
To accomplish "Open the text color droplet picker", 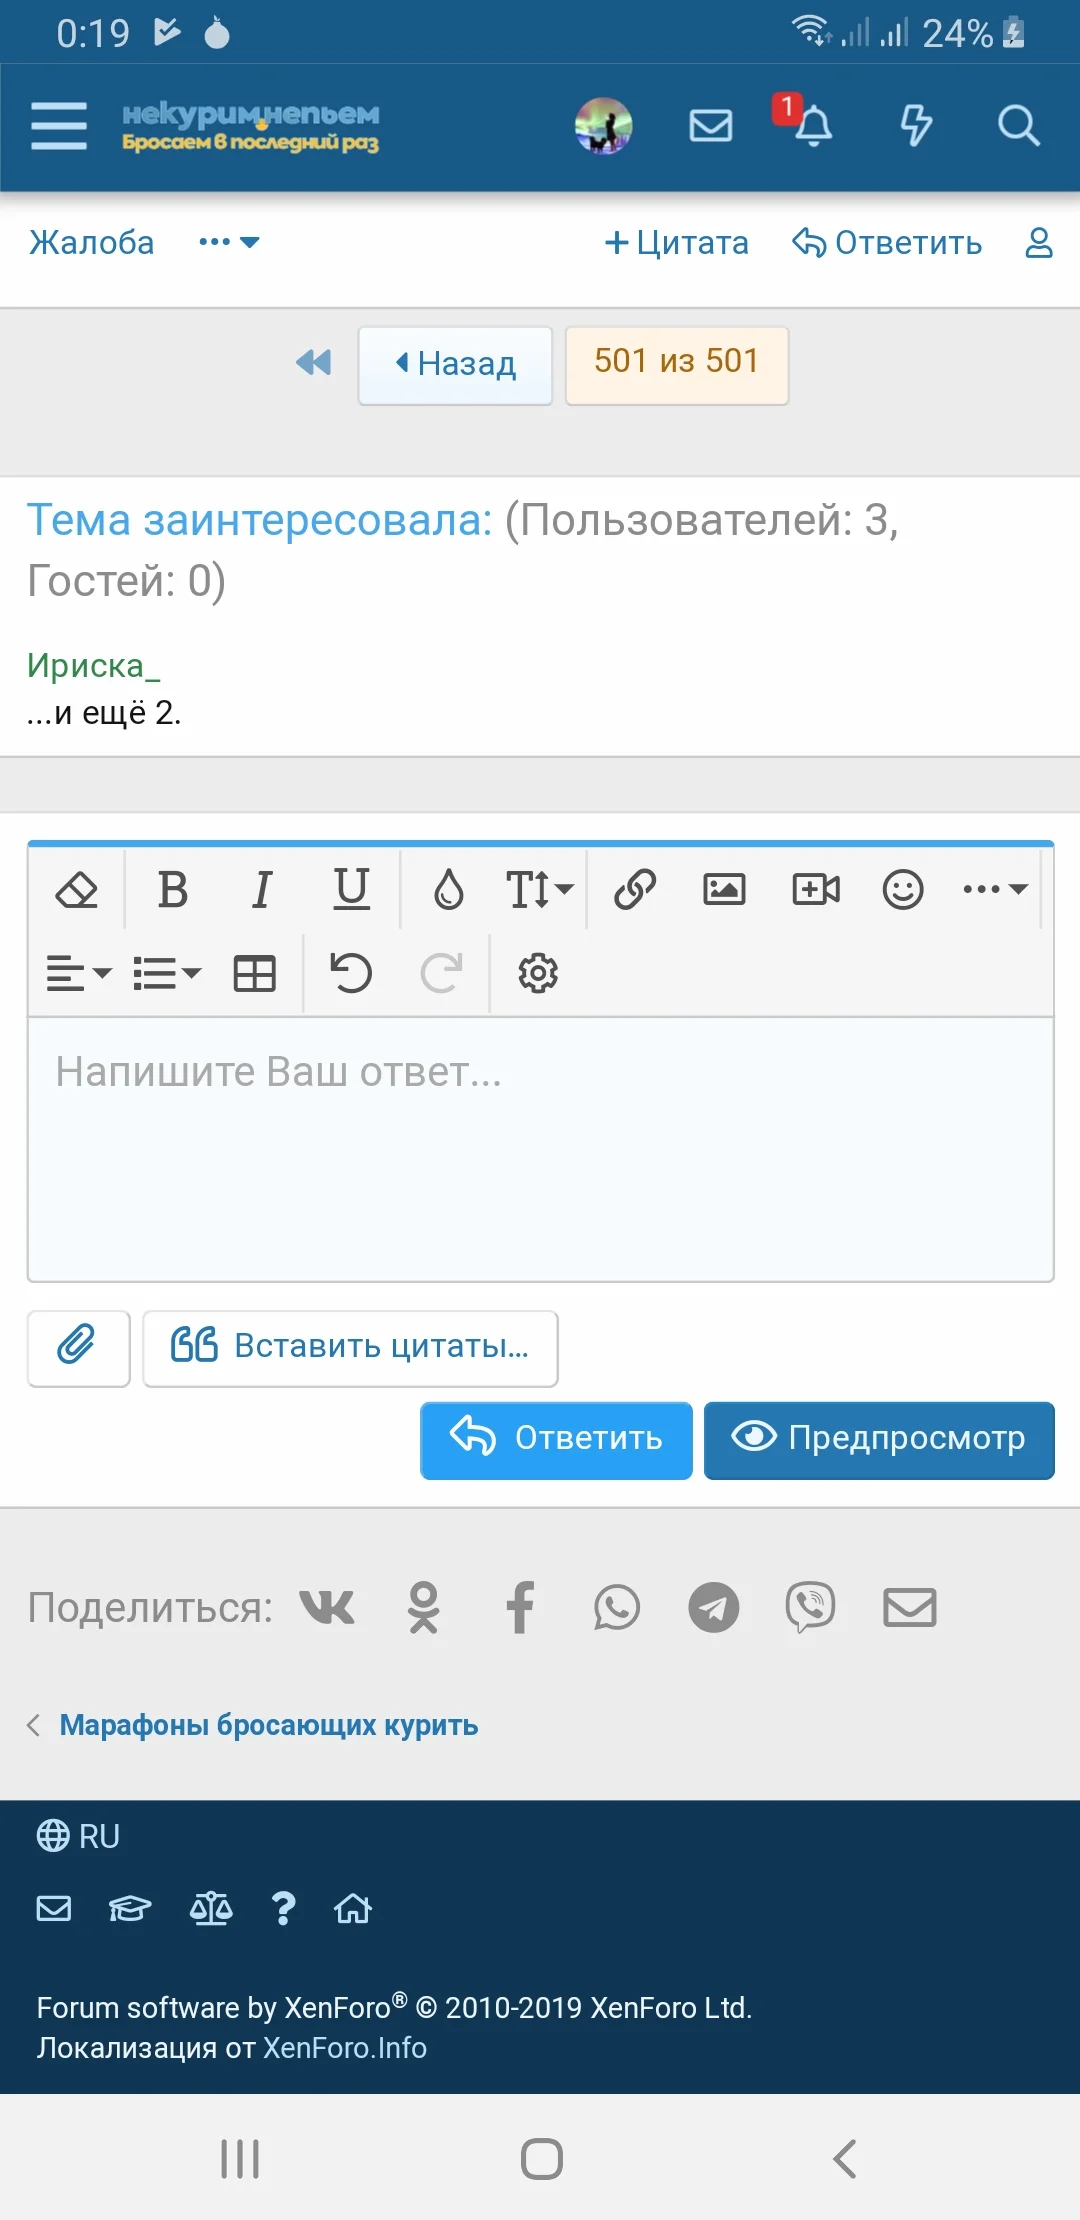I will (449, 889).
